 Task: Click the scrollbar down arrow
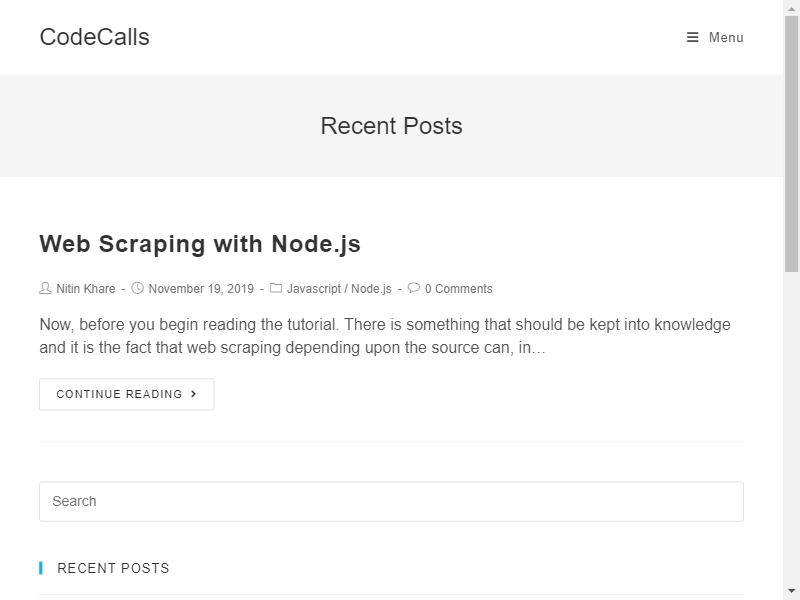point(791,592)
